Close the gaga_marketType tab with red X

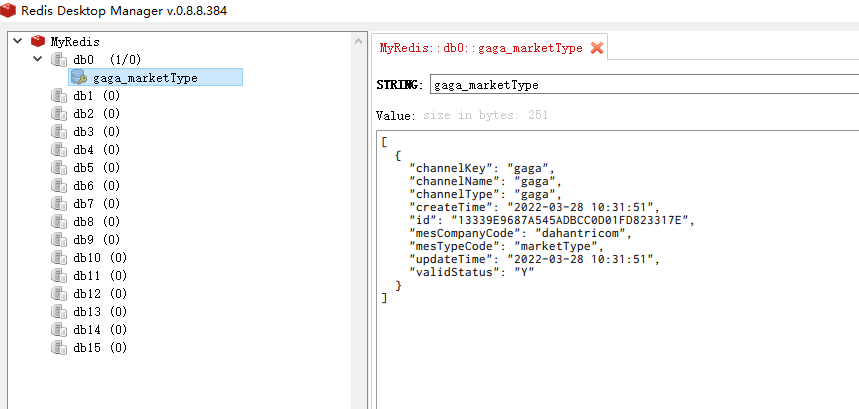597,48
